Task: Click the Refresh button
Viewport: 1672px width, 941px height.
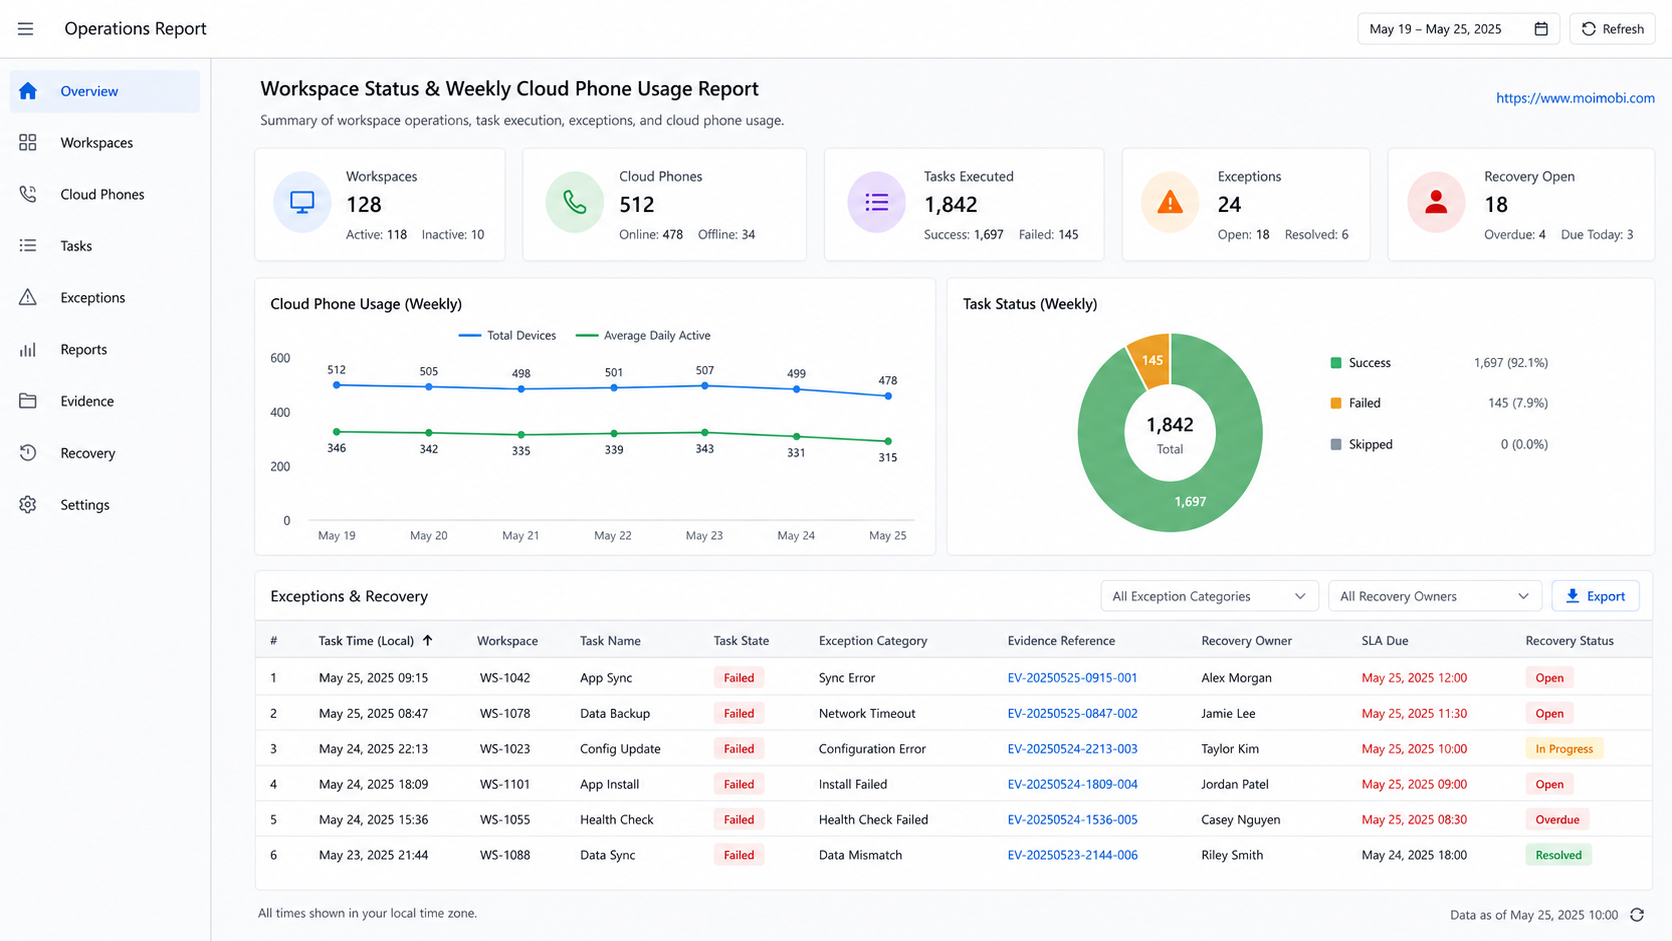Action: coord(1612,29)
